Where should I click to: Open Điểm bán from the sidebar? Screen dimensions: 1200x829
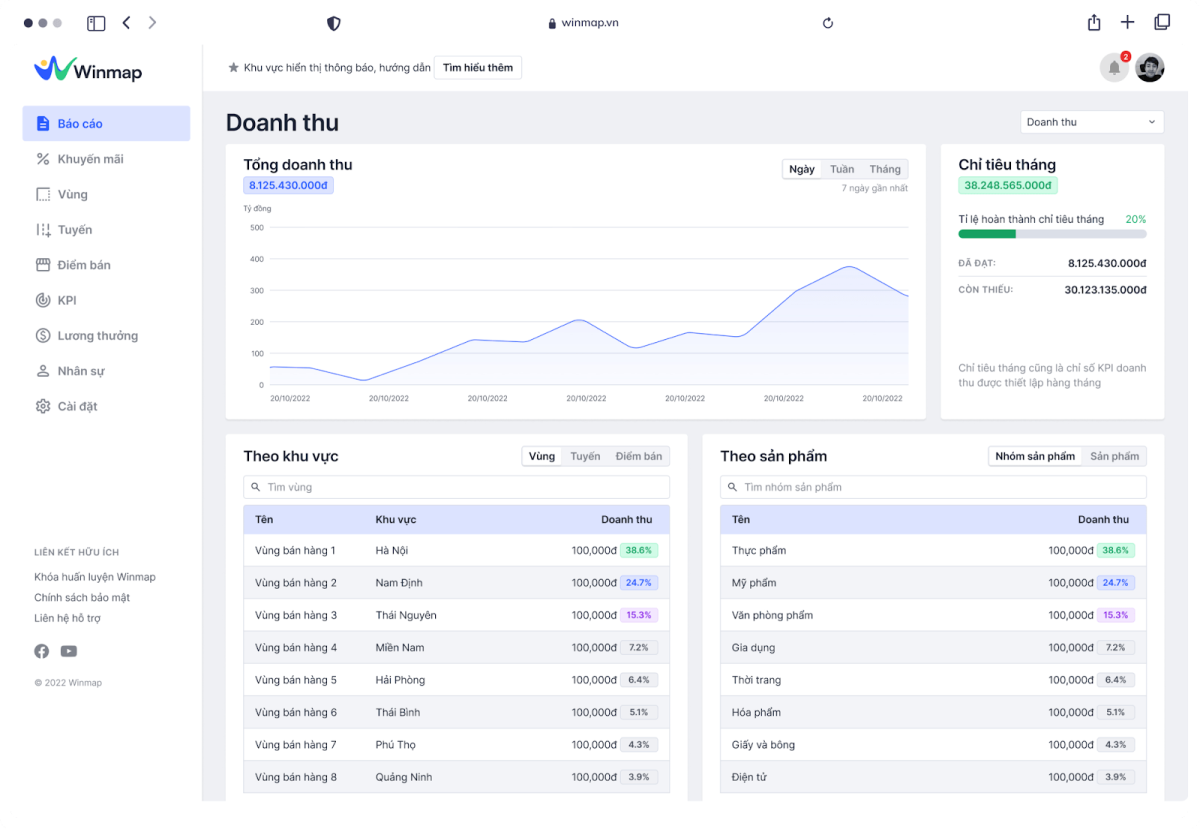(84, 265)
